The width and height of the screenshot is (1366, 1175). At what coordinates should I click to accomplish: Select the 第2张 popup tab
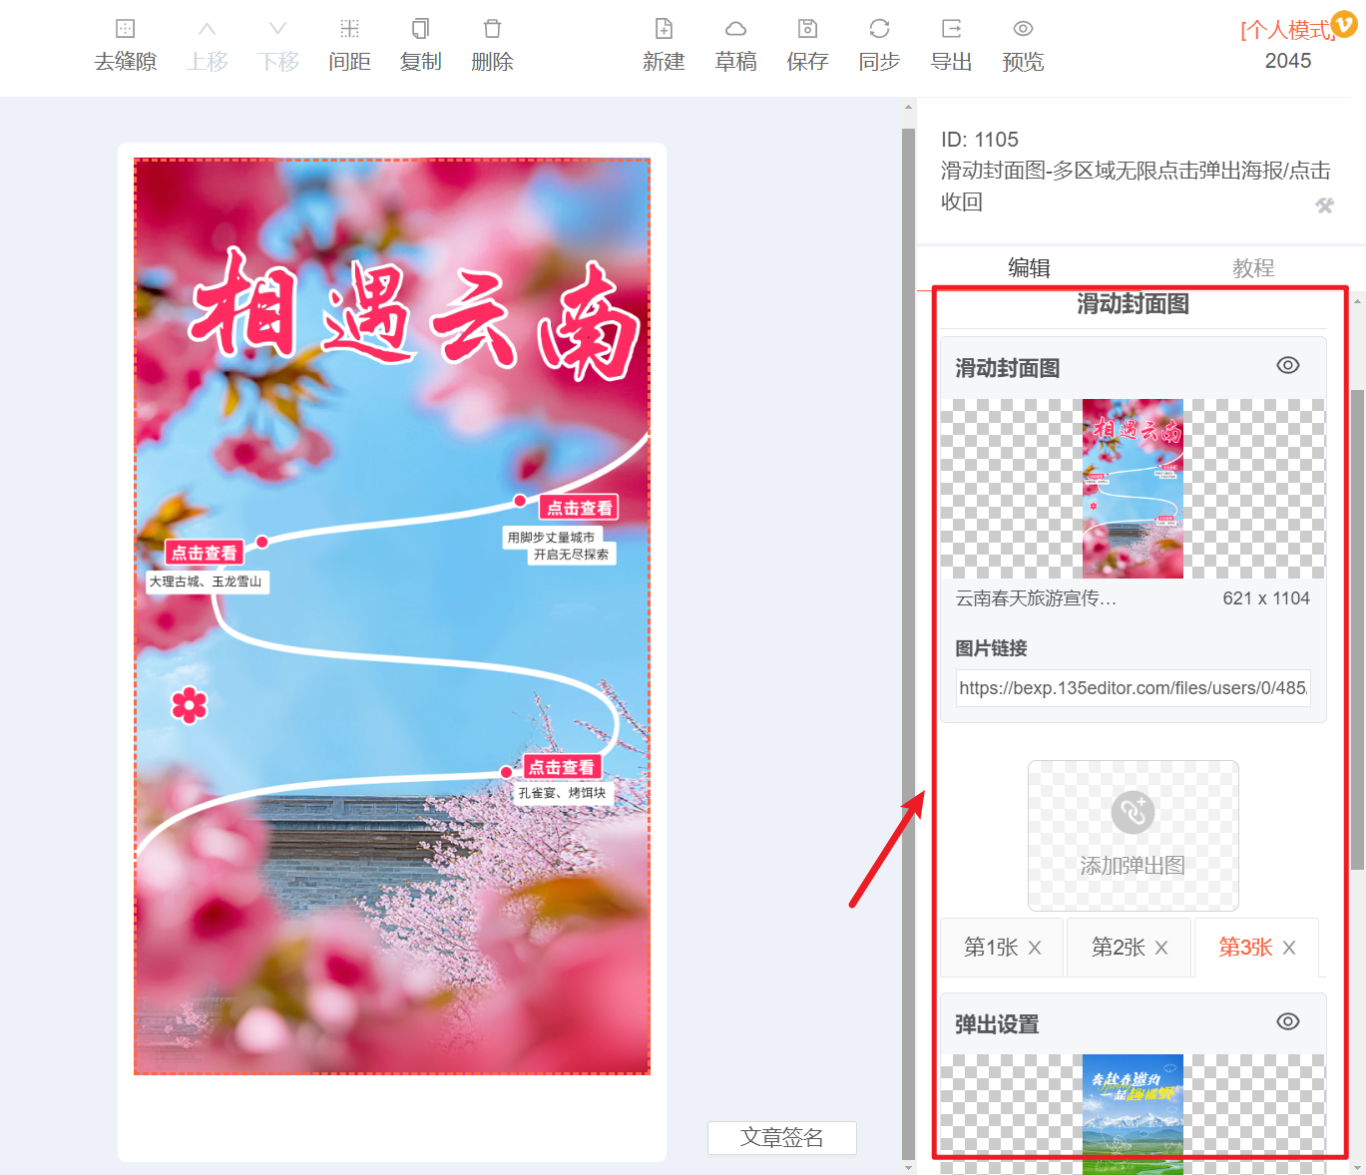pyautogui.click(x=1118, y=947)
